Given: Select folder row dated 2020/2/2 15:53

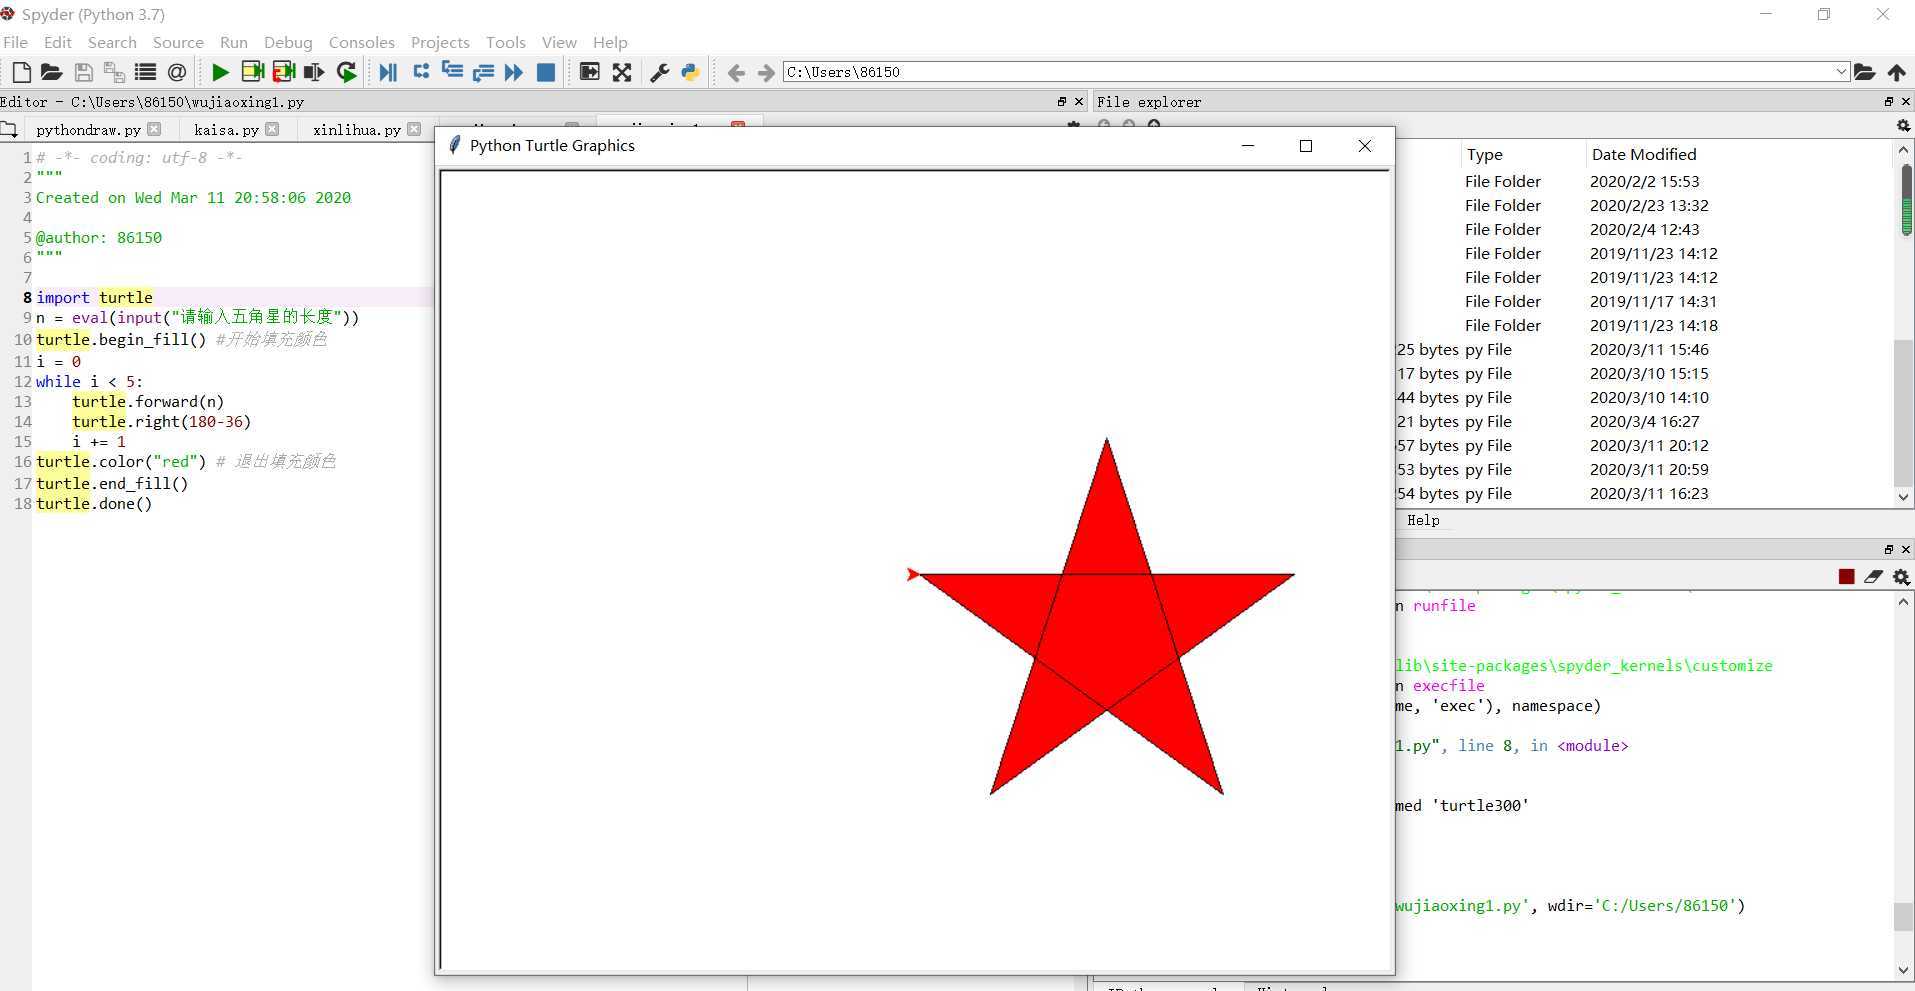Looking at the screenshot, I should click(x=1645, y=181).
